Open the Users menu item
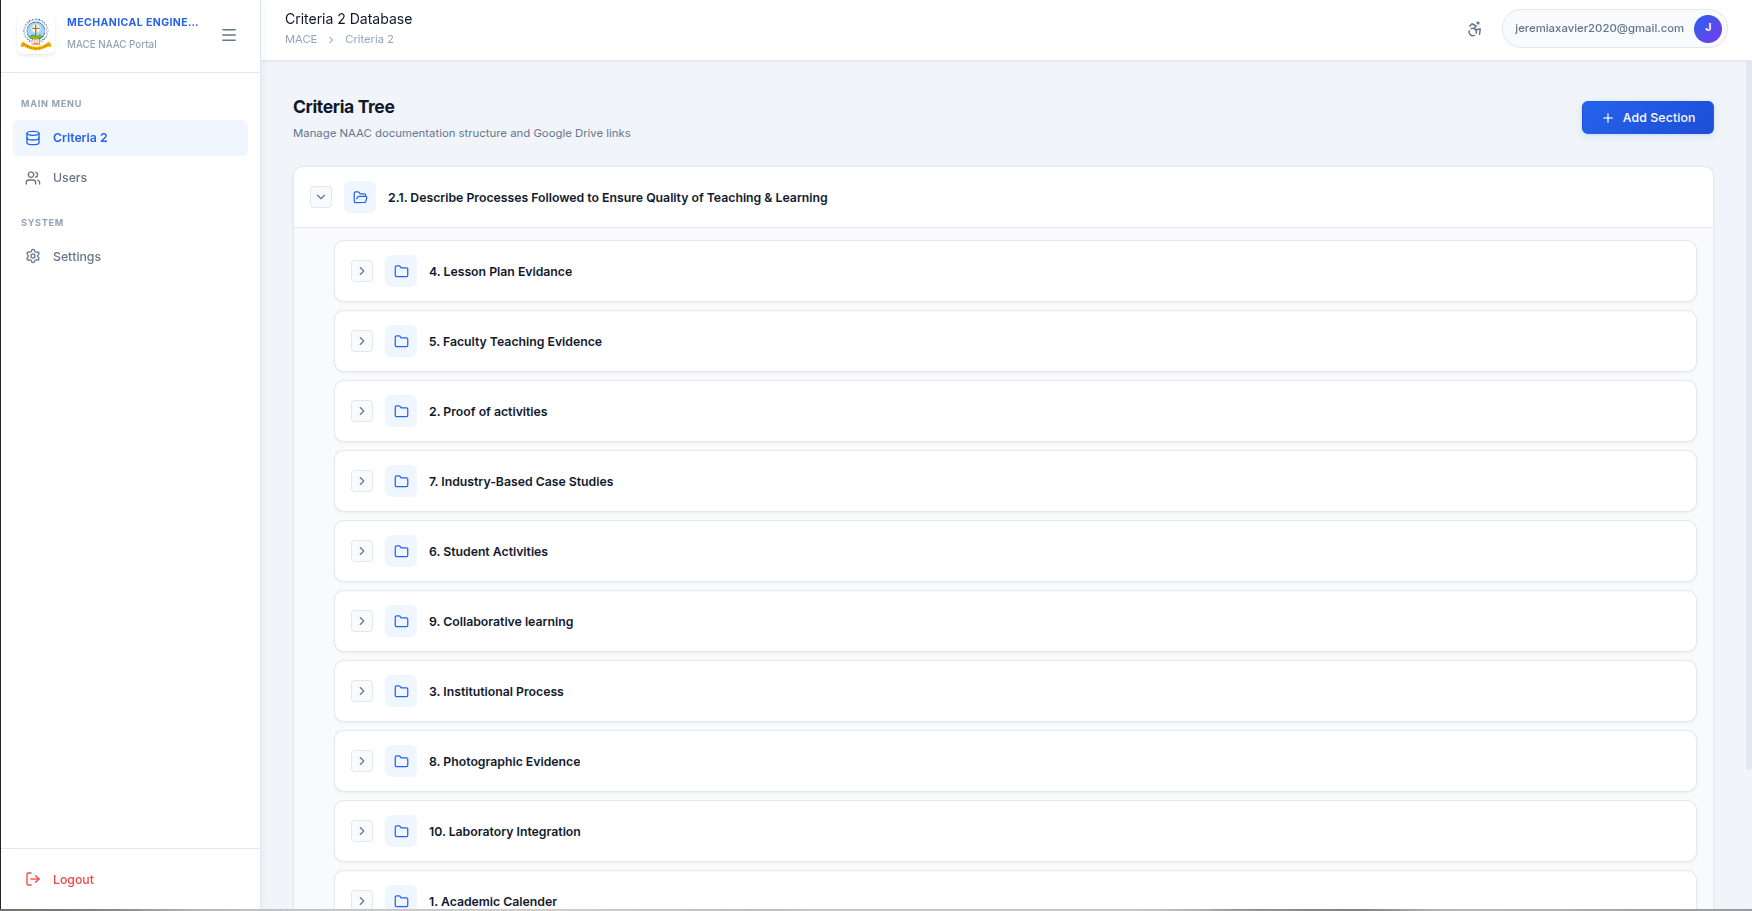 pos(131,178)
